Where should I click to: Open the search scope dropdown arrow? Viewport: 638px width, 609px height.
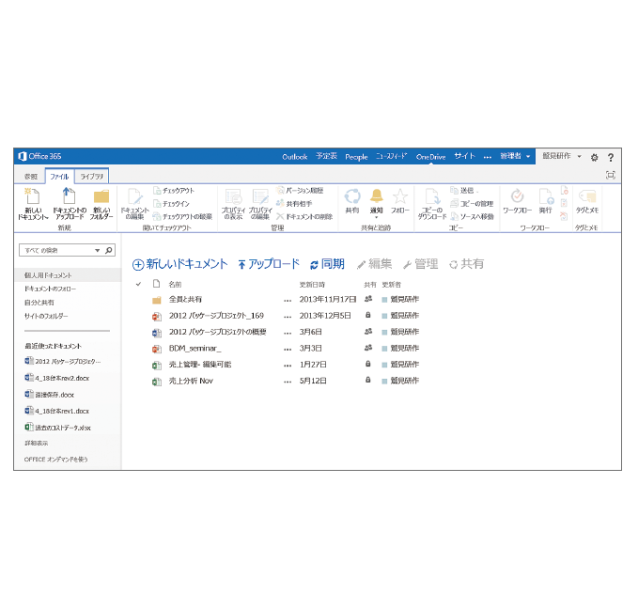pyautogui.click(x=97, y=250)
